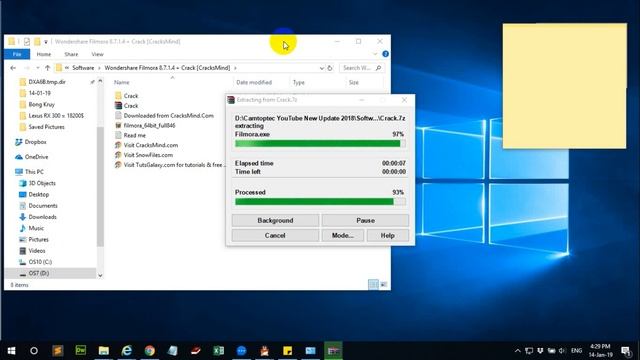Open Music in the navigation pane
Viewport: 640px width, 360px height.
click(36, 228)
